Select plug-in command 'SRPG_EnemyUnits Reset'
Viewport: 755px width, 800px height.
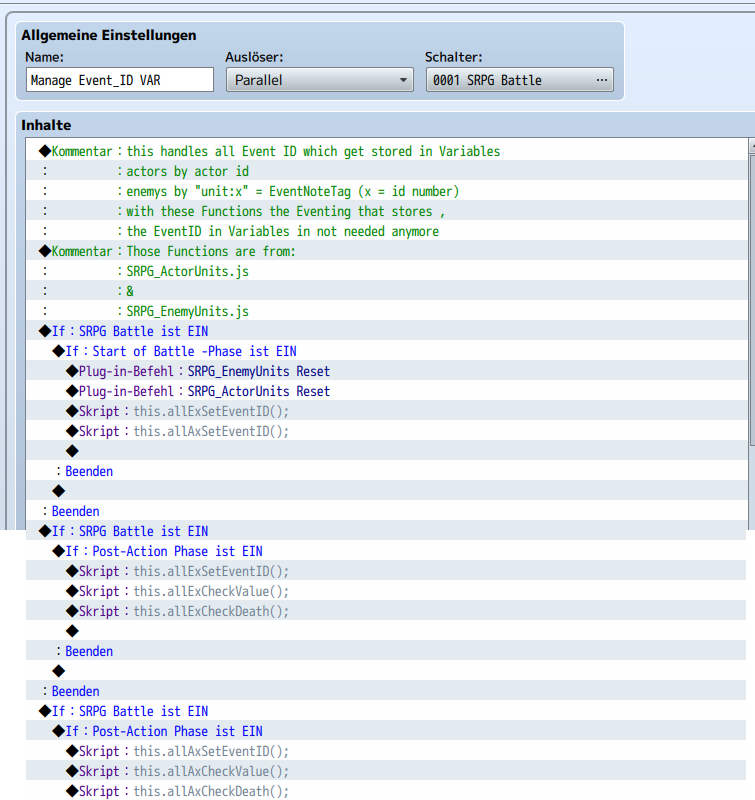click(387, 371)
